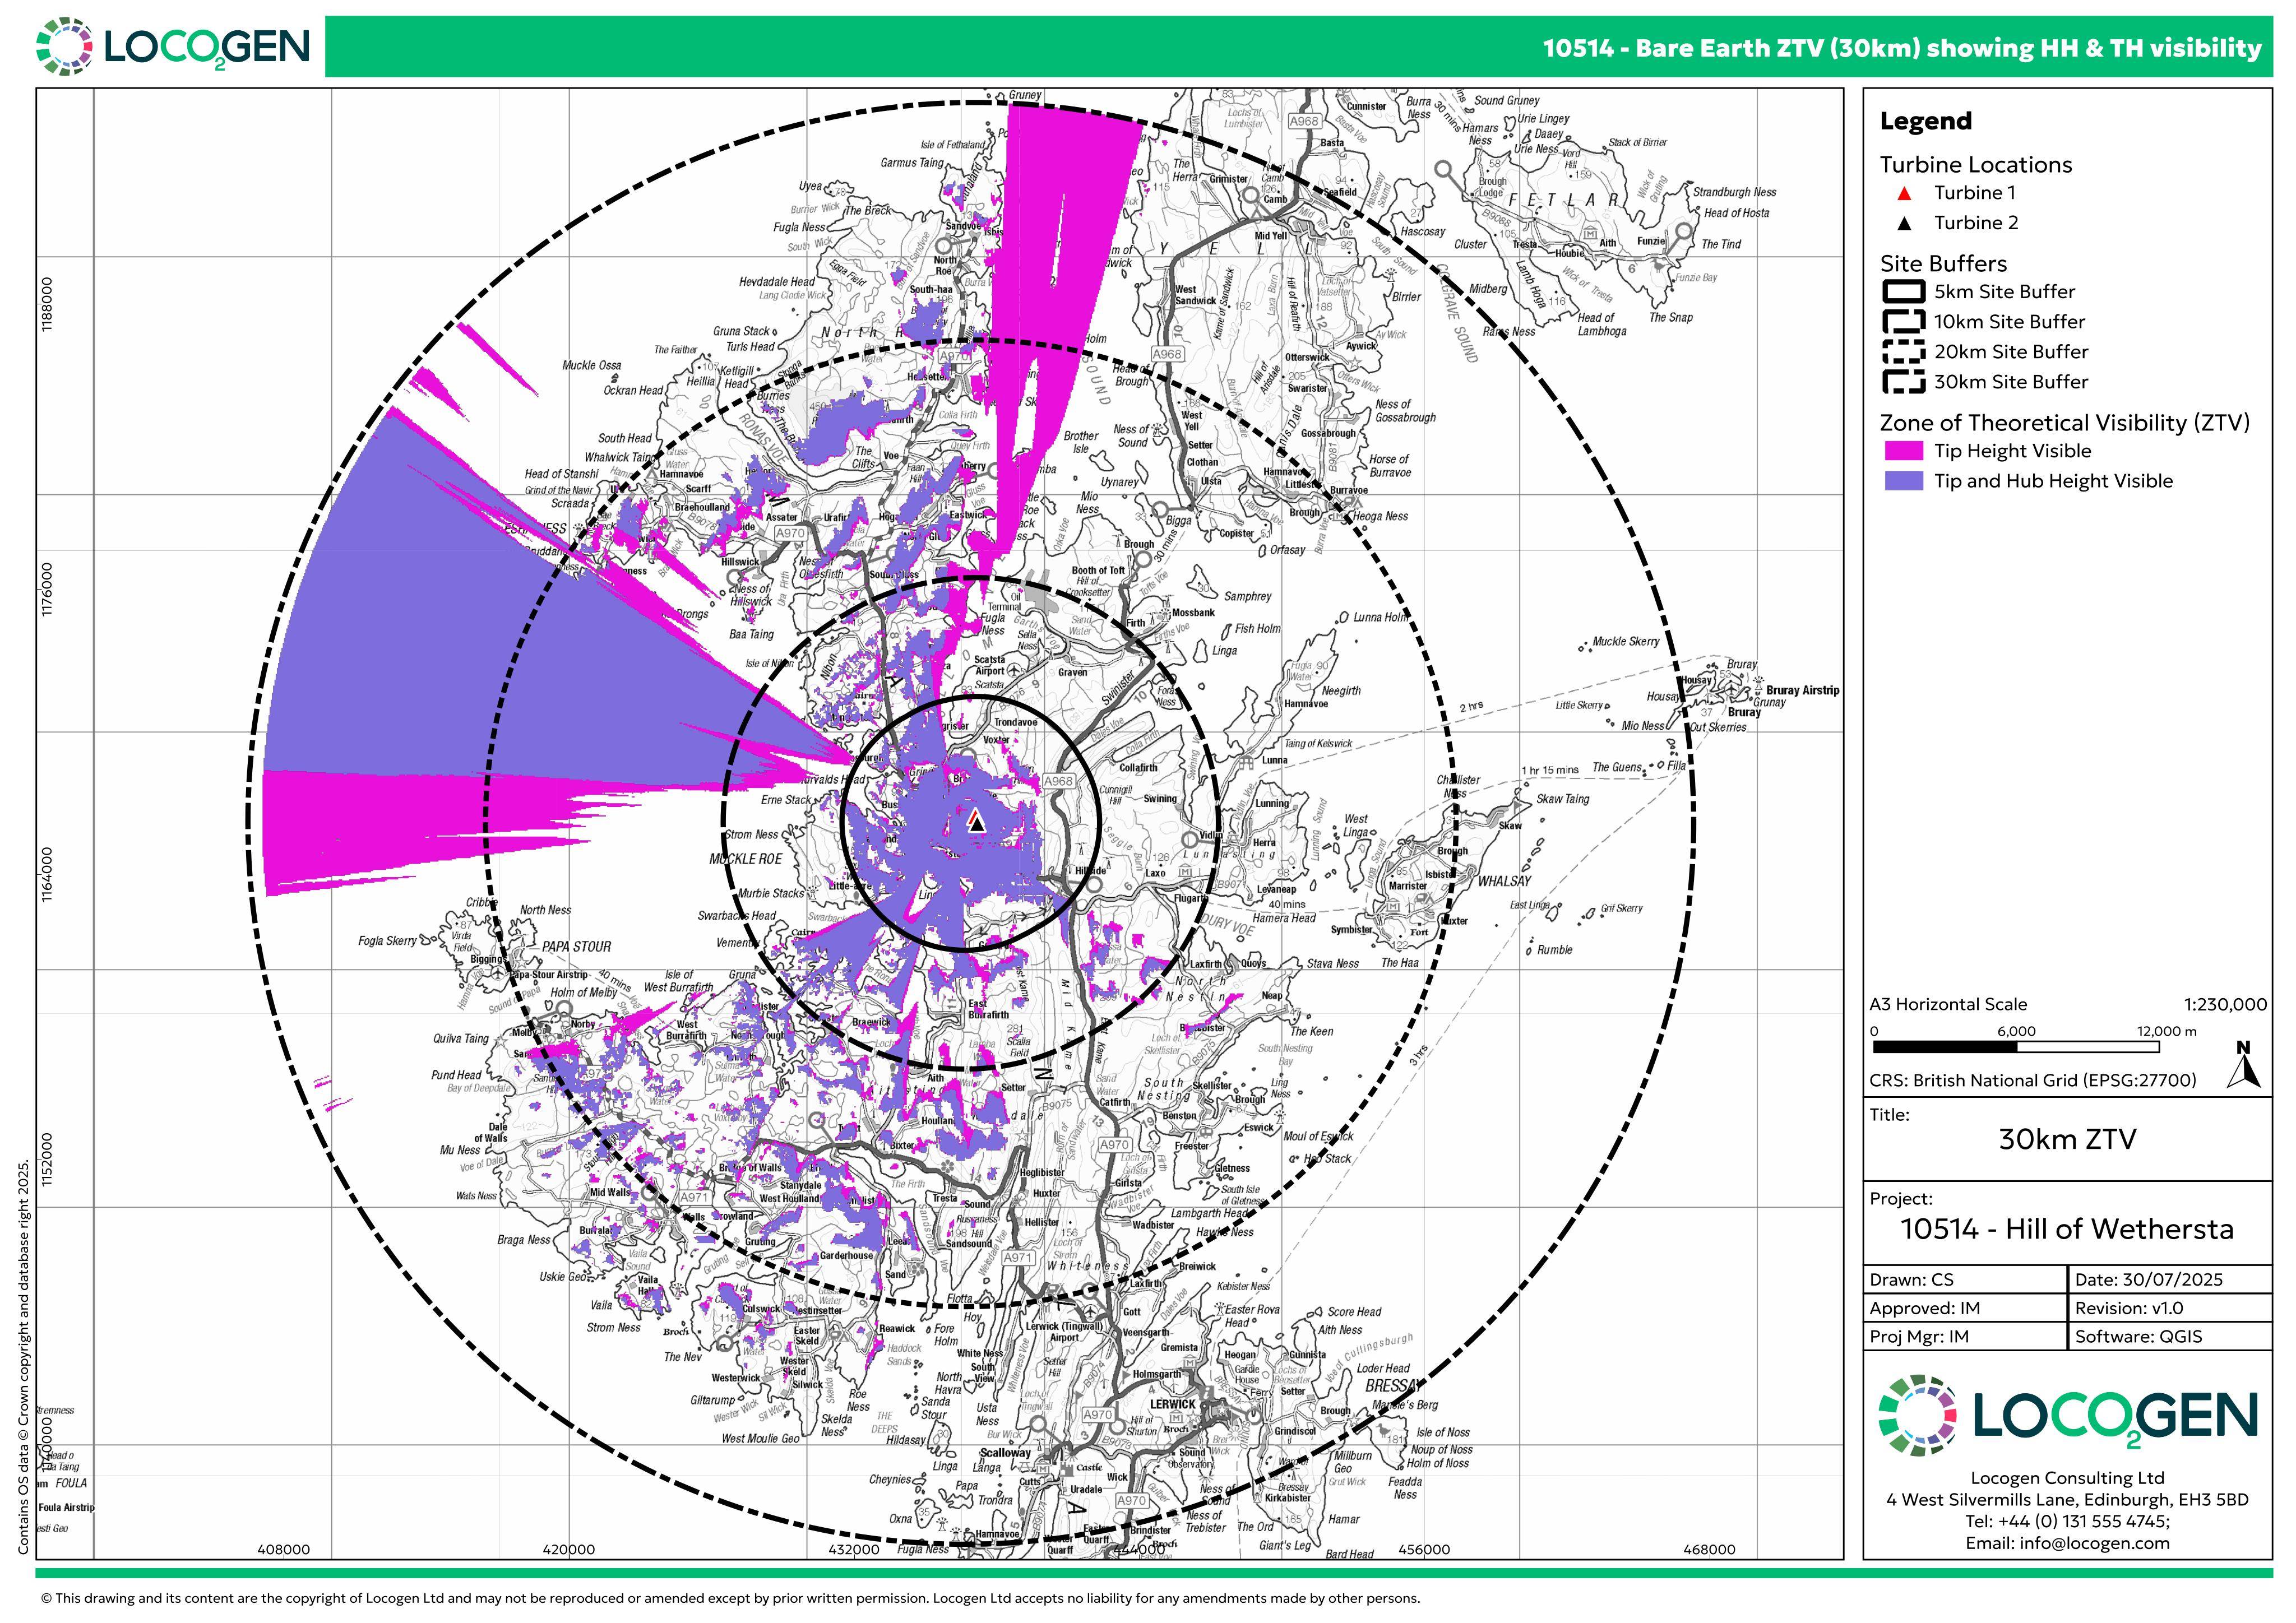2296x1623 pixels.
Task: Click the 456000 easting axis label
Action: click(1424, 1550)
